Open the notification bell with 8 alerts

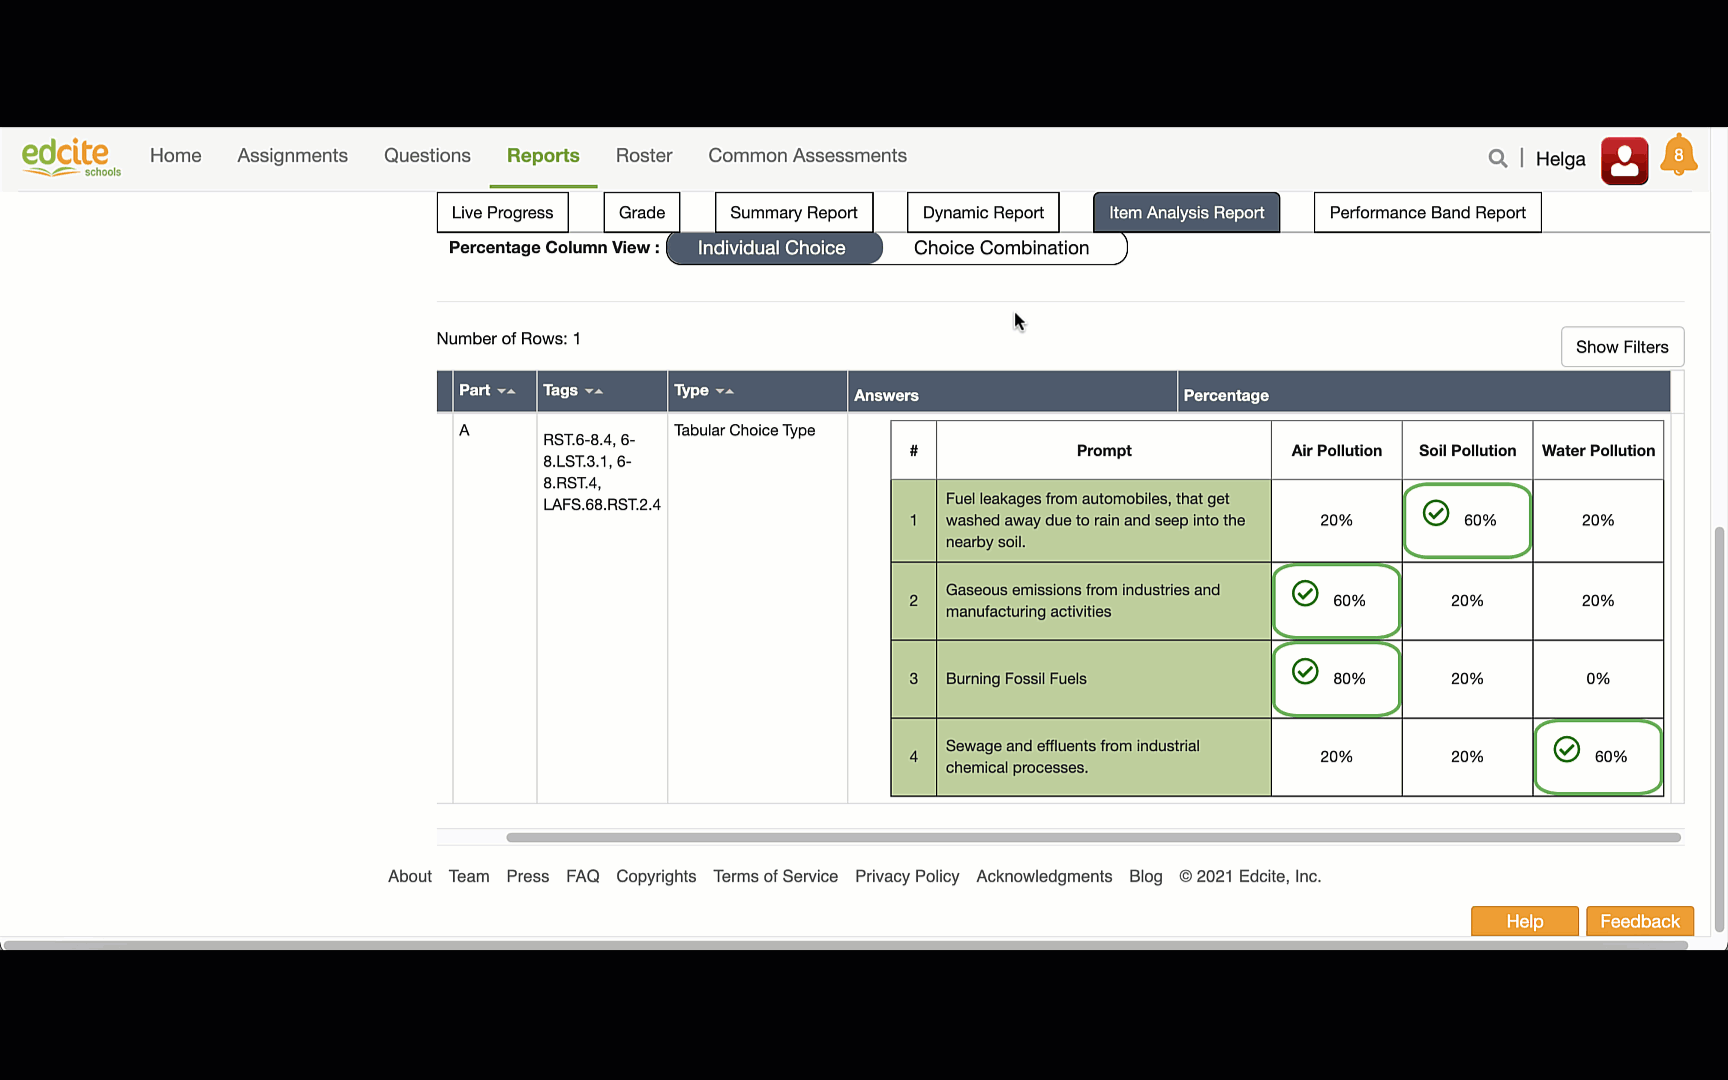pos(1679,156)
